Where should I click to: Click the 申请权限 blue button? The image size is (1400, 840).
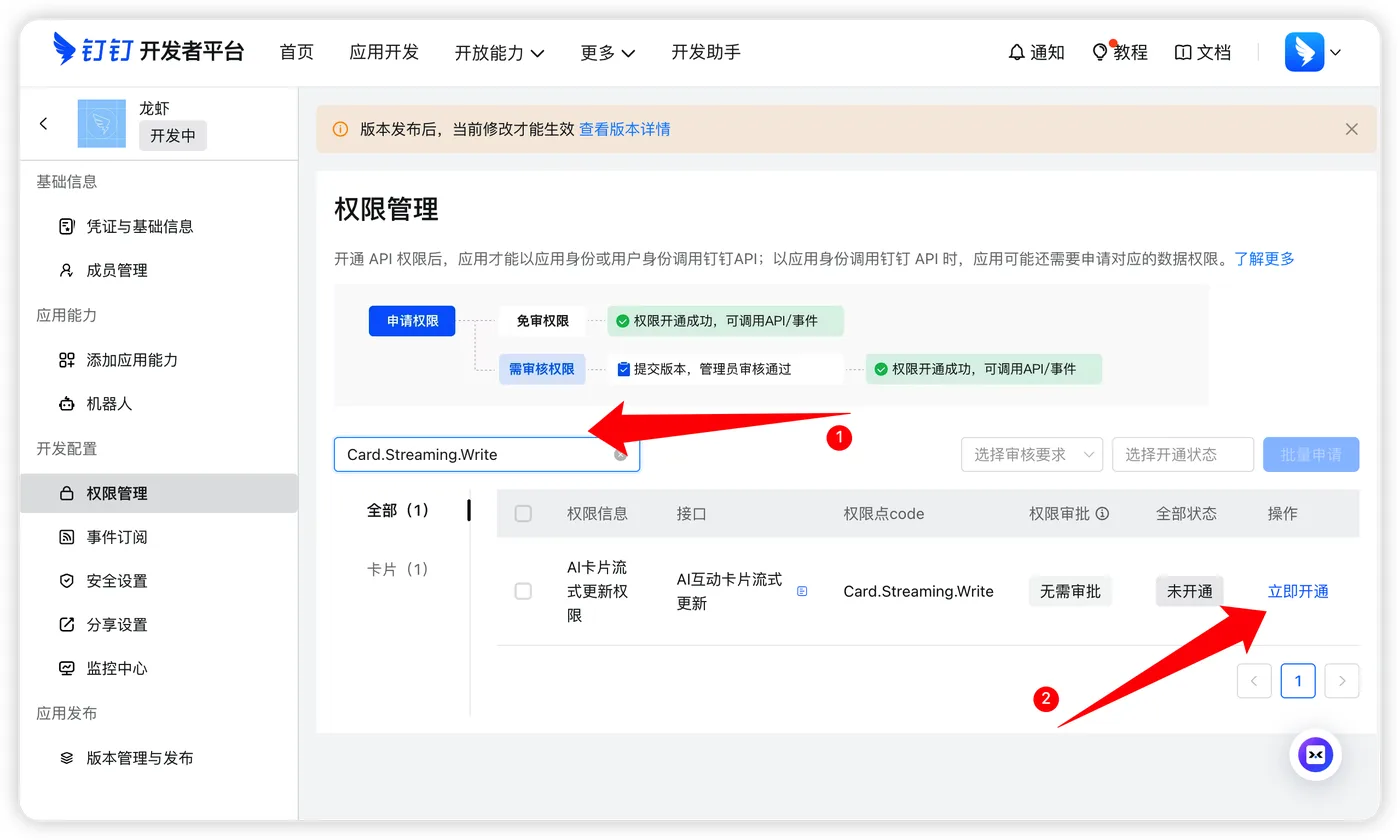[x=412, y=321]
